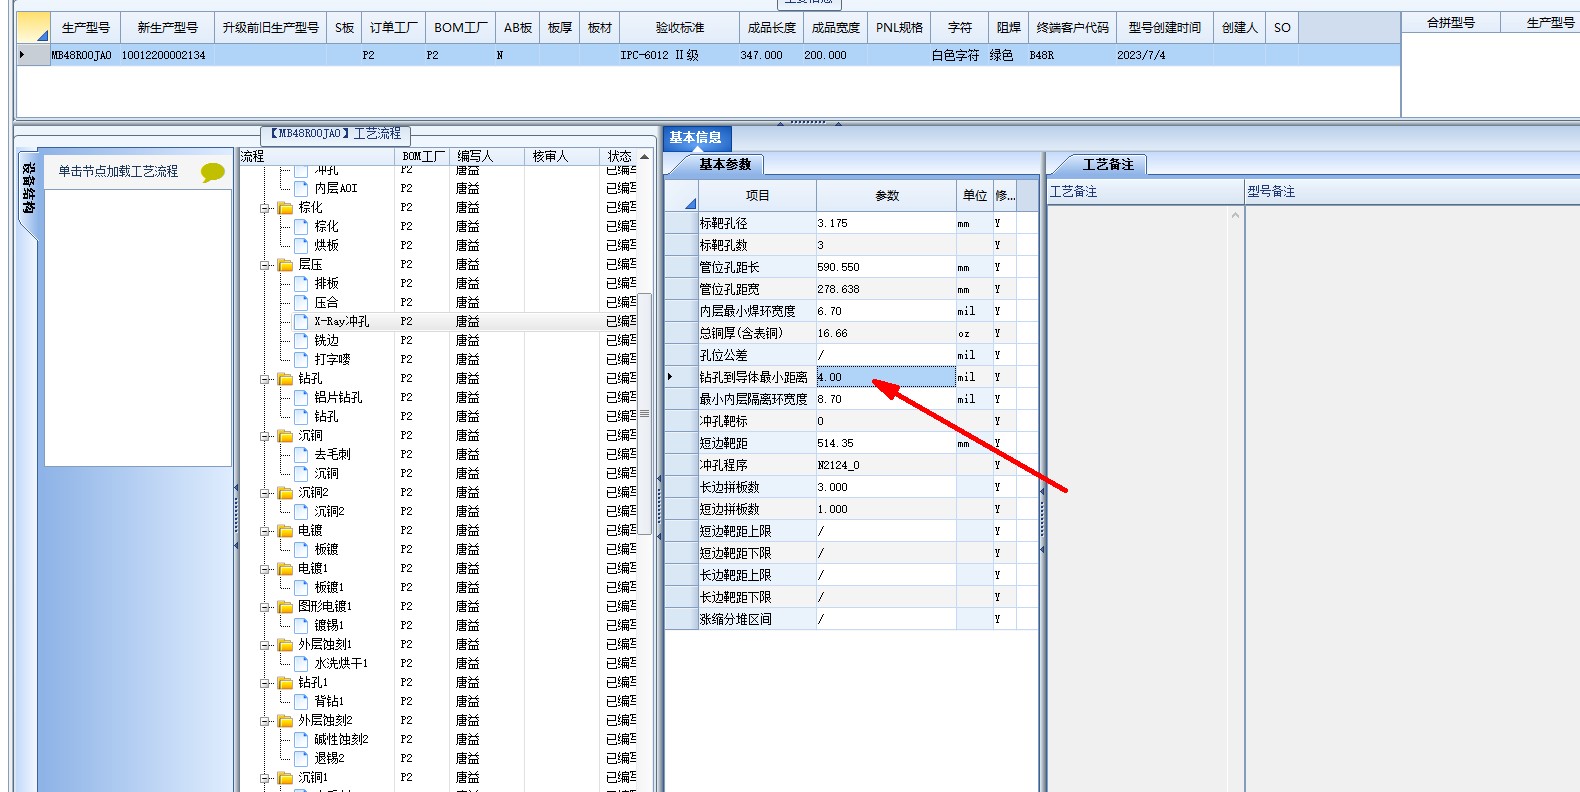
Task: Click the 电镀1 folder icon
Action: pyautogui.click(x=285, y=569)
